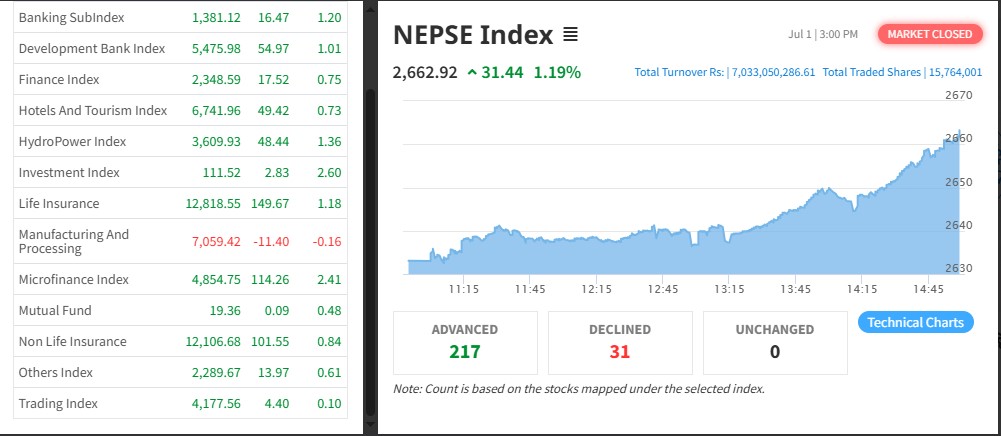
Task: Click the Advanced stocks count box
Action: (x=464, y=341)
